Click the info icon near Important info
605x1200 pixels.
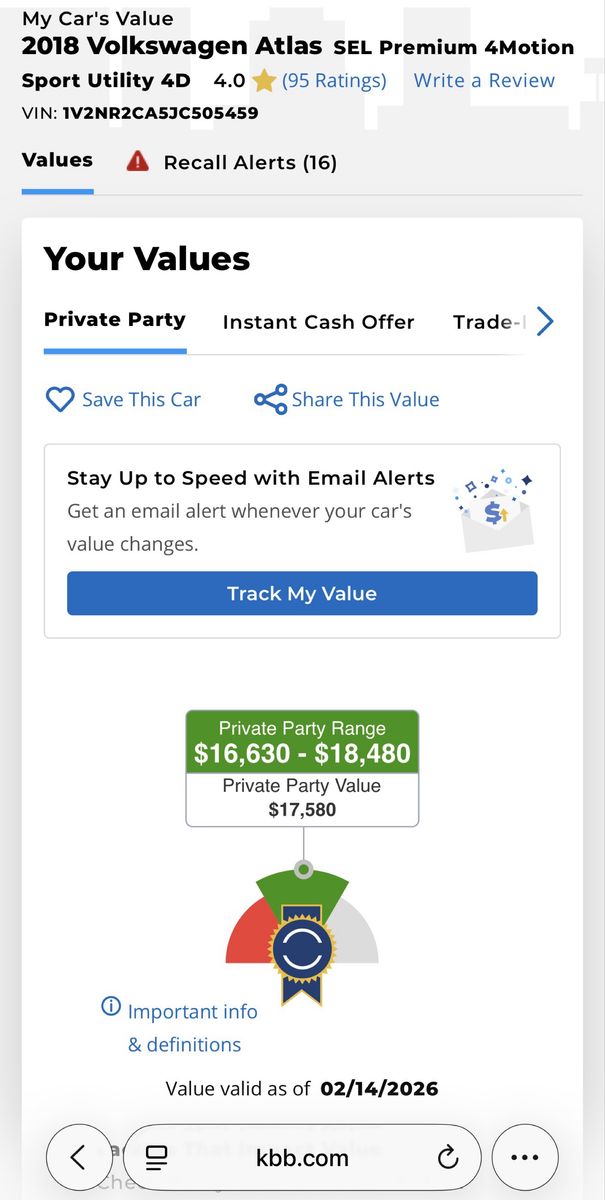111,1007
